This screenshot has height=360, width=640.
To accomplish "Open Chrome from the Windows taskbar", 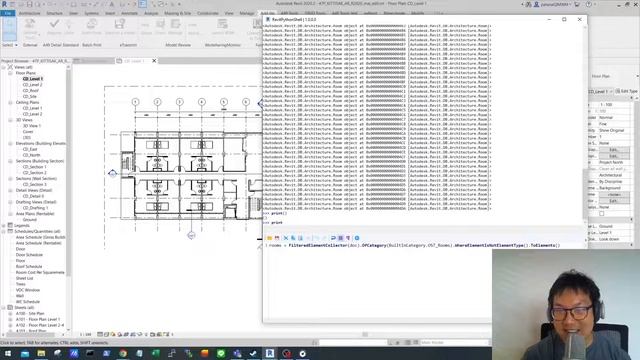I will [x=123, y=353].
